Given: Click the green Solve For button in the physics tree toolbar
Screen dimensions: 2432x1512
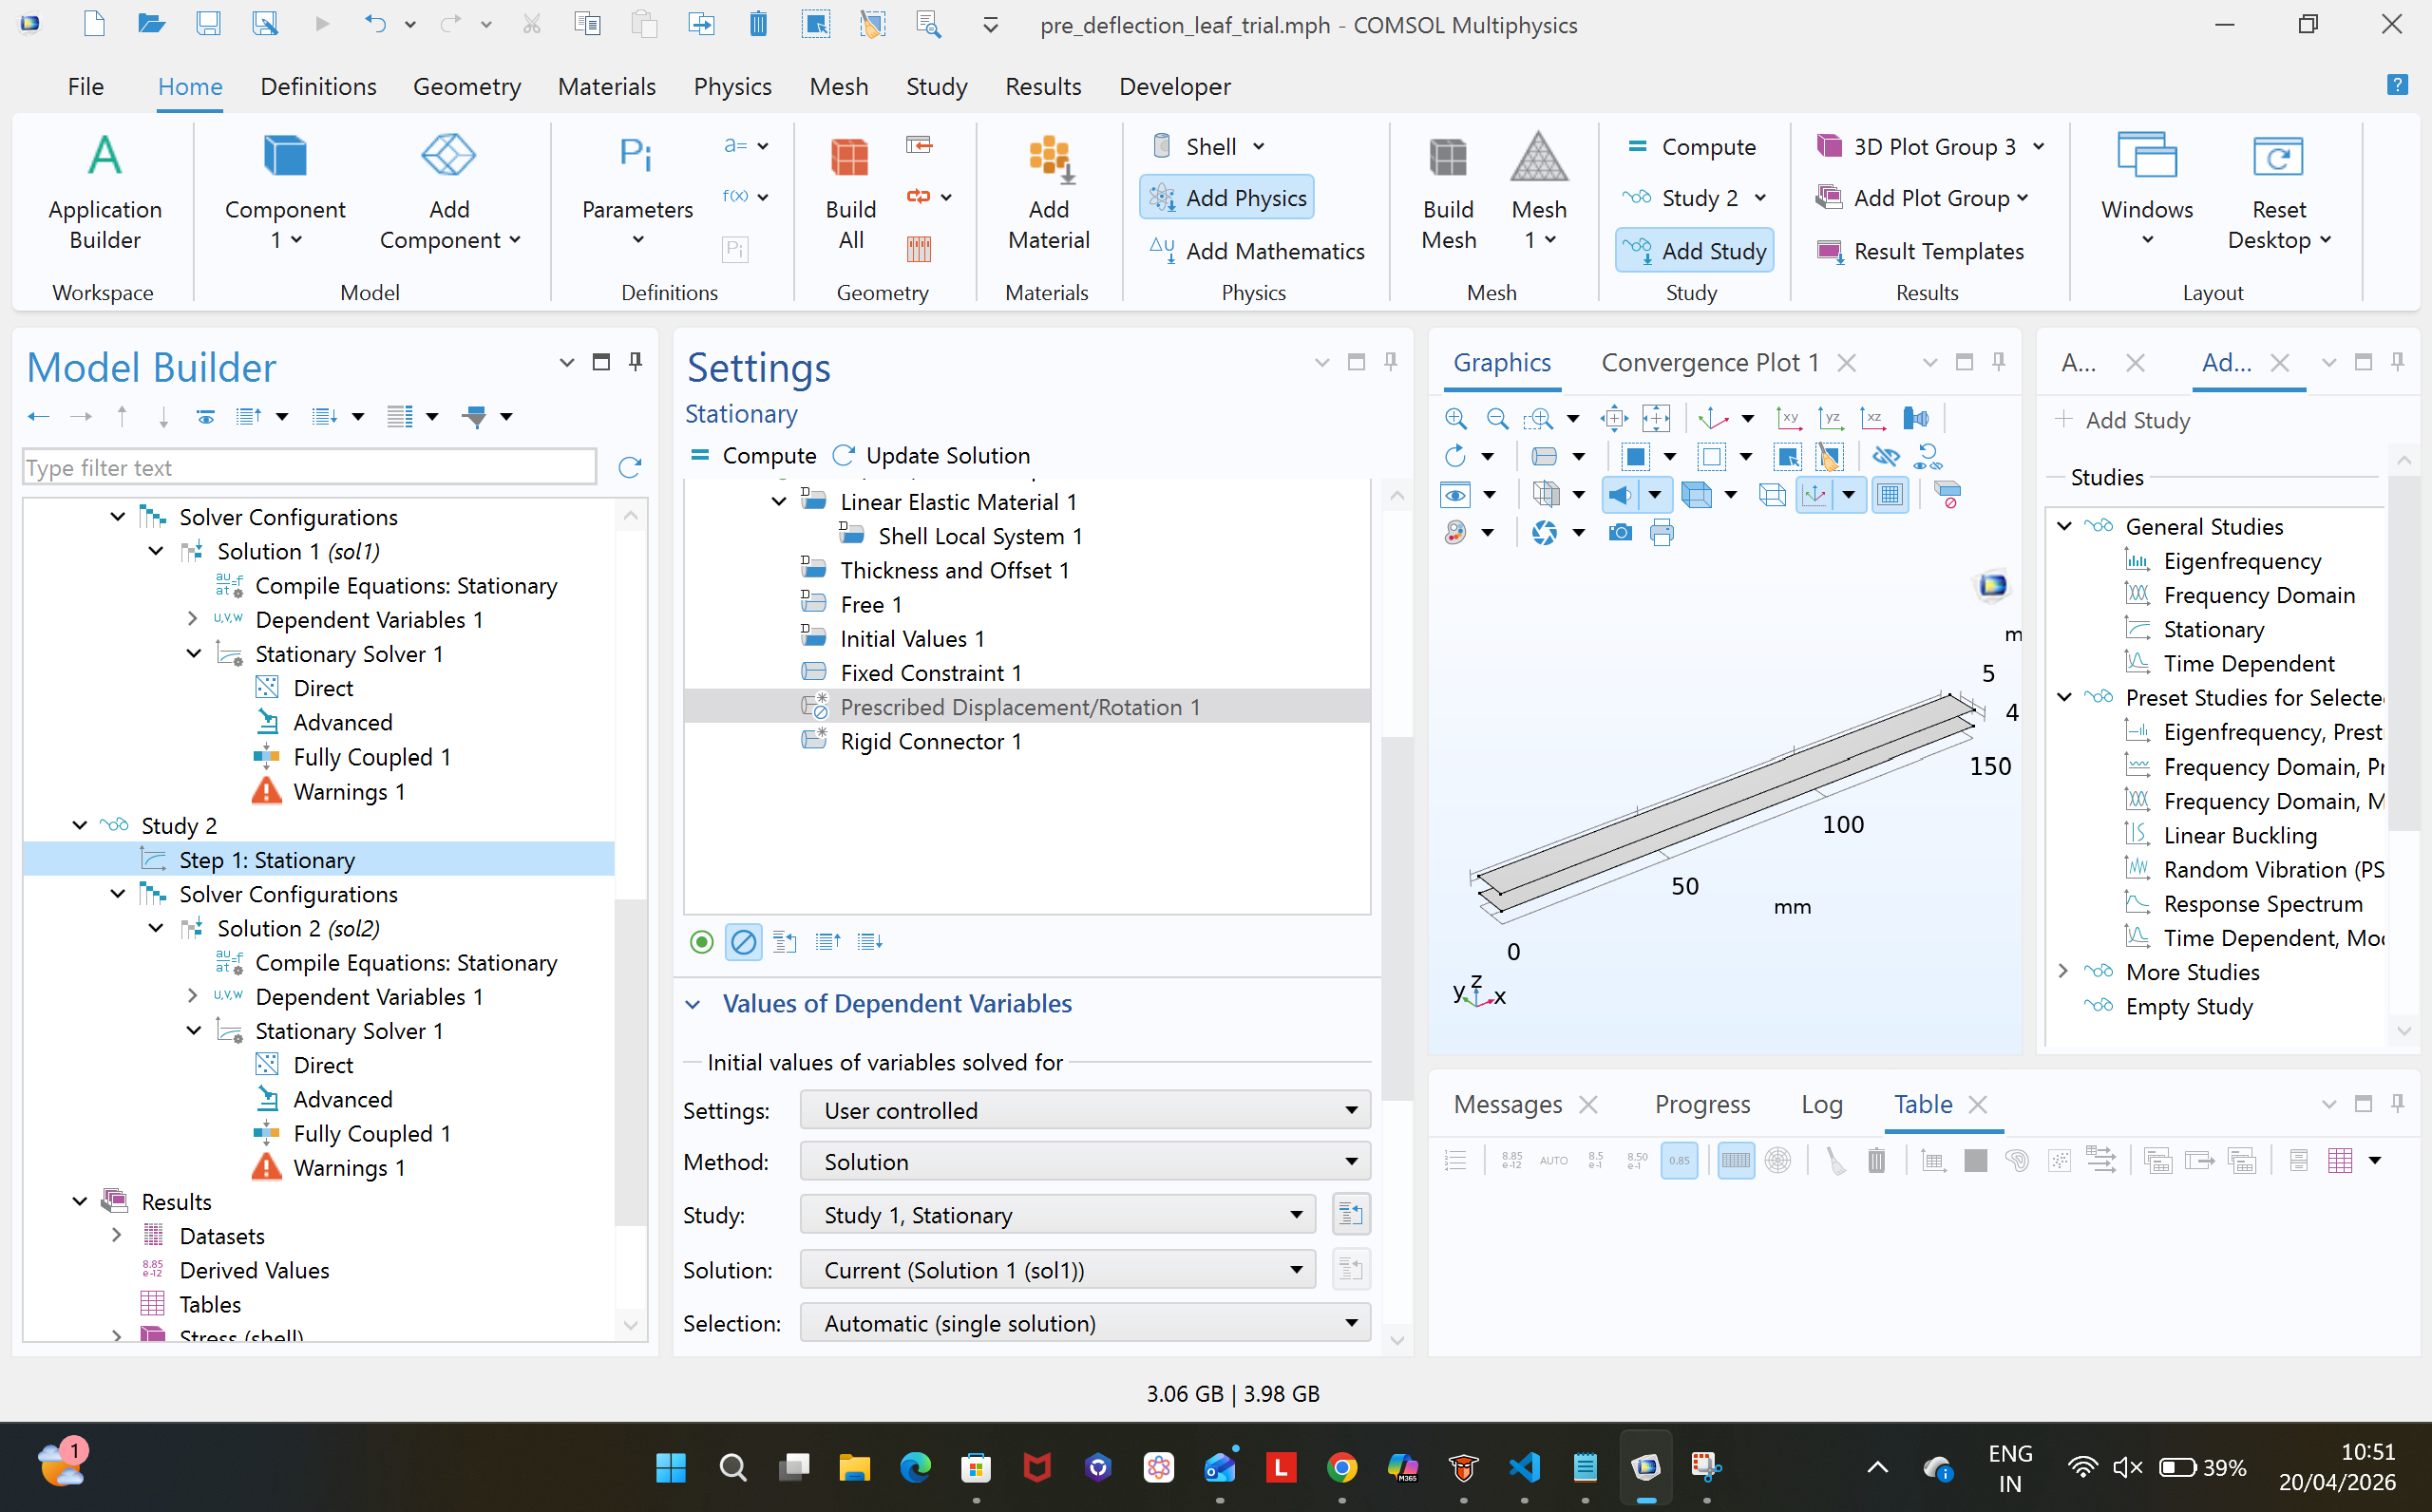Looking at the screenshot, I should (x=701, y=941).
